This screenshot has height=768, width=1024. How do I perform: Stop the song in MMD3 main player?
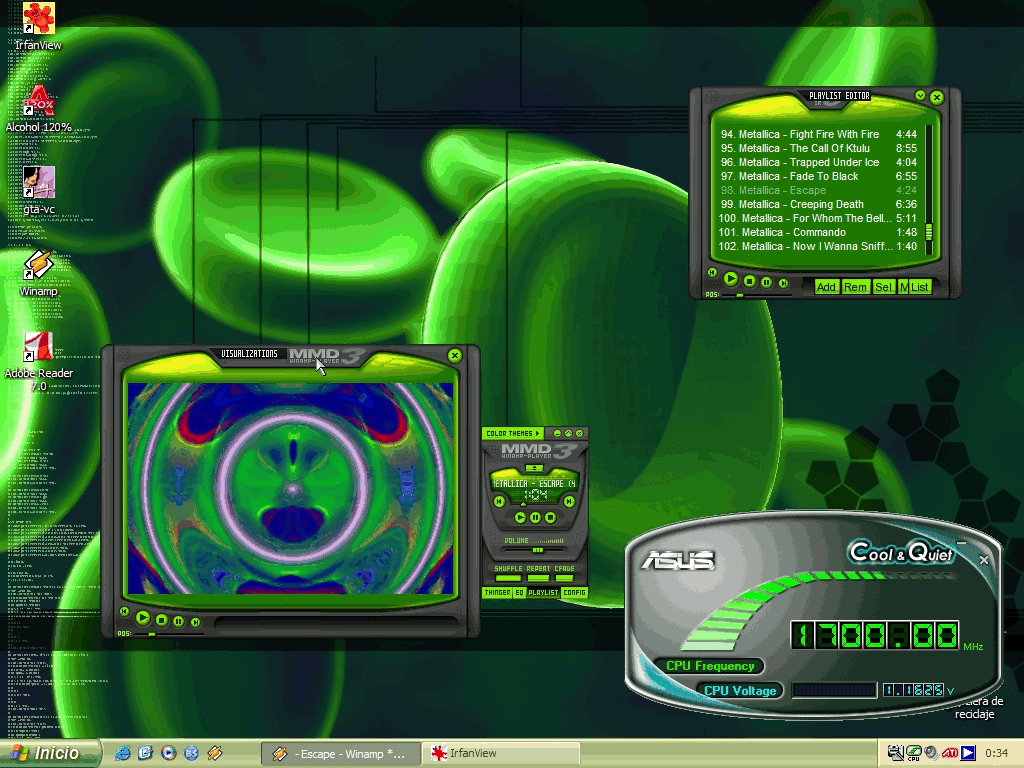[x=551, y=517]
